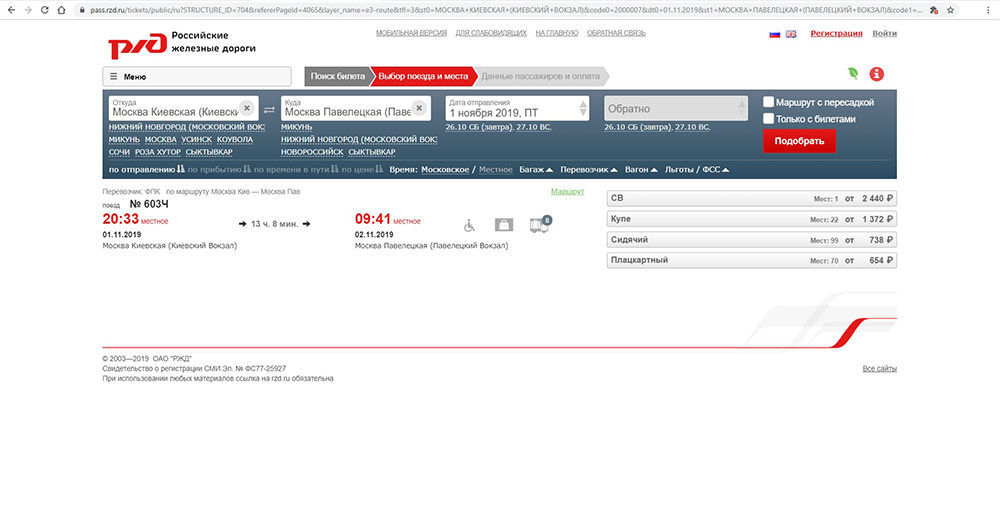Open ОБРАТНАЯ СВЯЗЬ link
The width and height of the screenshot is (1000, 524).
point(616,33)
